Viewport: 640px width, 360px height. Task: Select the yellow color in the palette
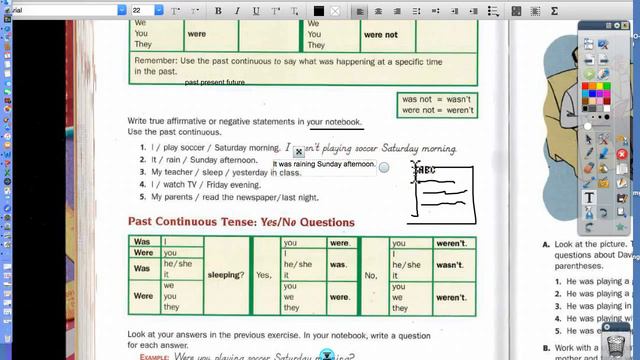[x=600, y=86]
